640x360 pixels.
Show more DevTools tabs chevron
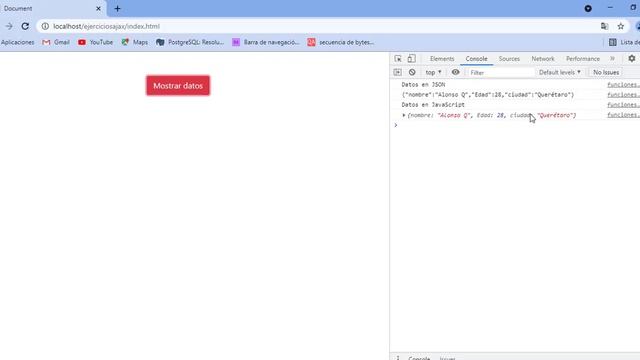pyautogui.click(x=613, y=59)
